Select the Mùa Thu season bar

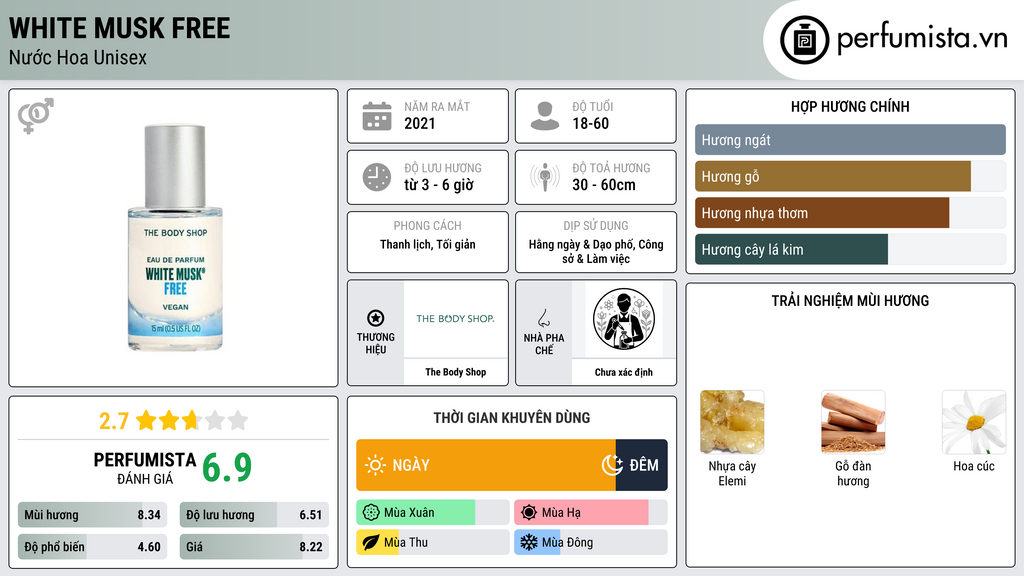click(432, 542)
